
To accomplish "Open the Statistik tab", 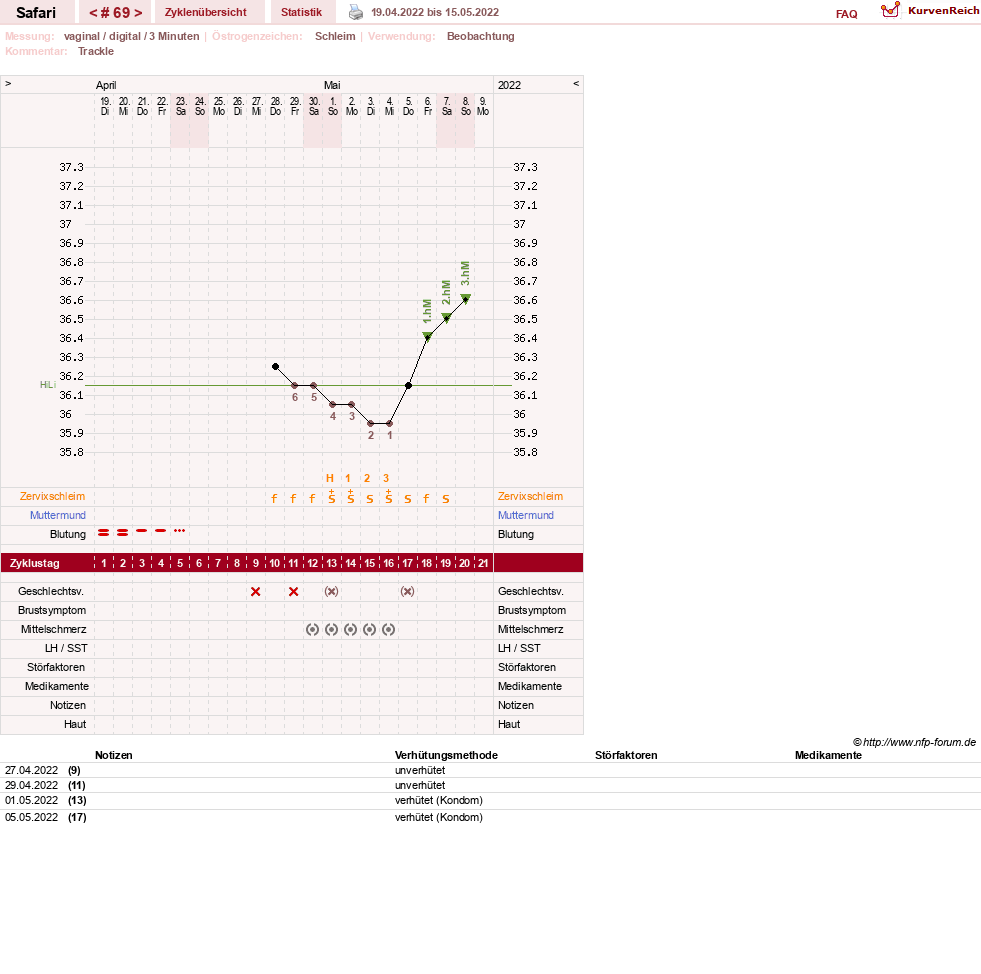I will coord(301,12).
